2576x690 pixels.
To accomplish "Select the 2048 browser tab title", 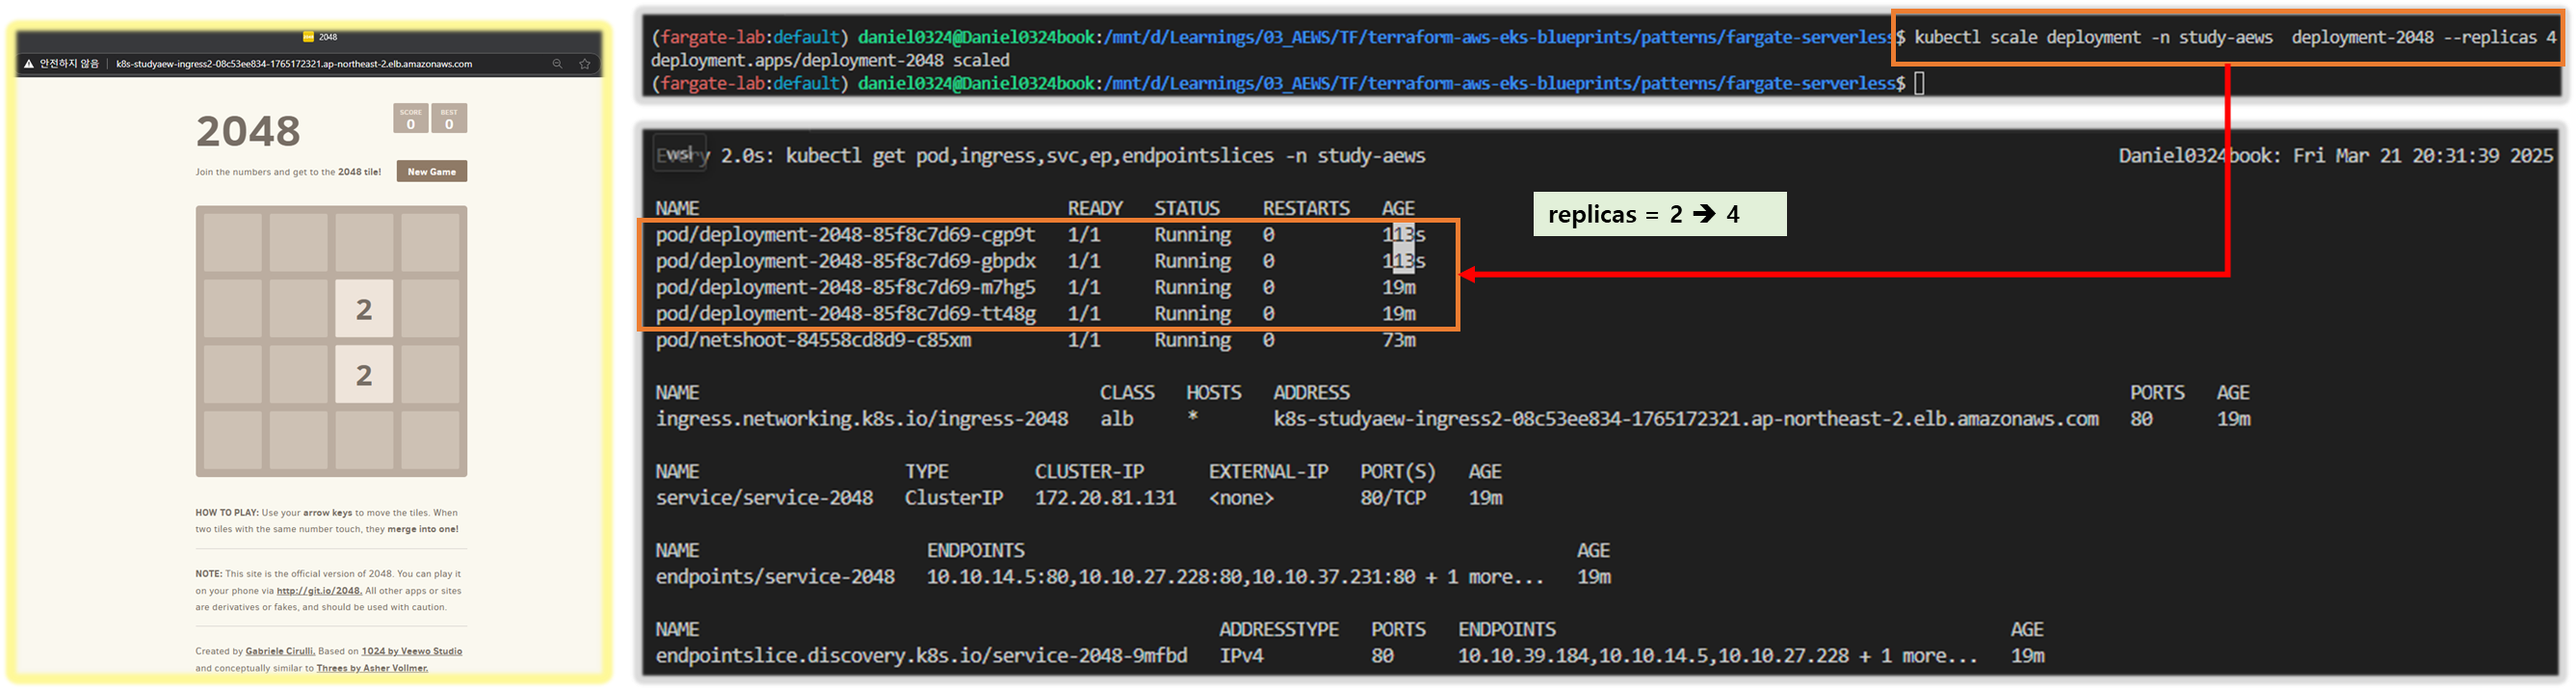I will click(328, 37).
